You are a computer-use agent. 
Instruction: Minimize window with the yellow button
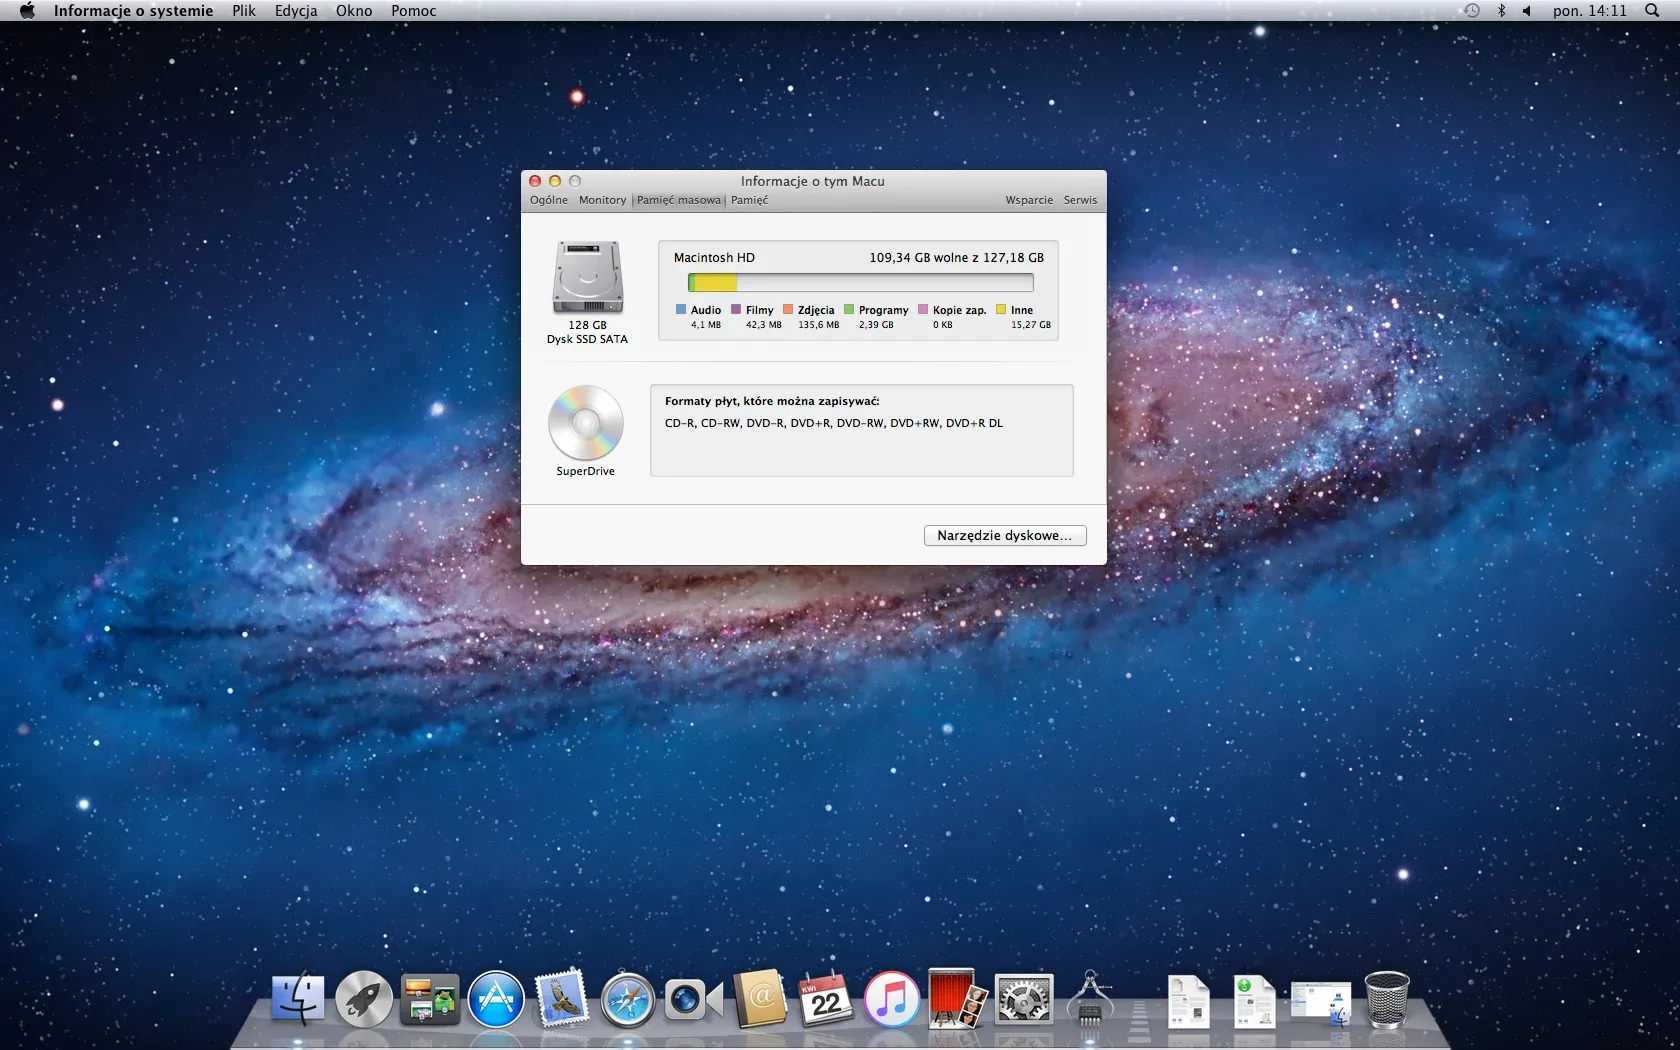coord(555,181)
